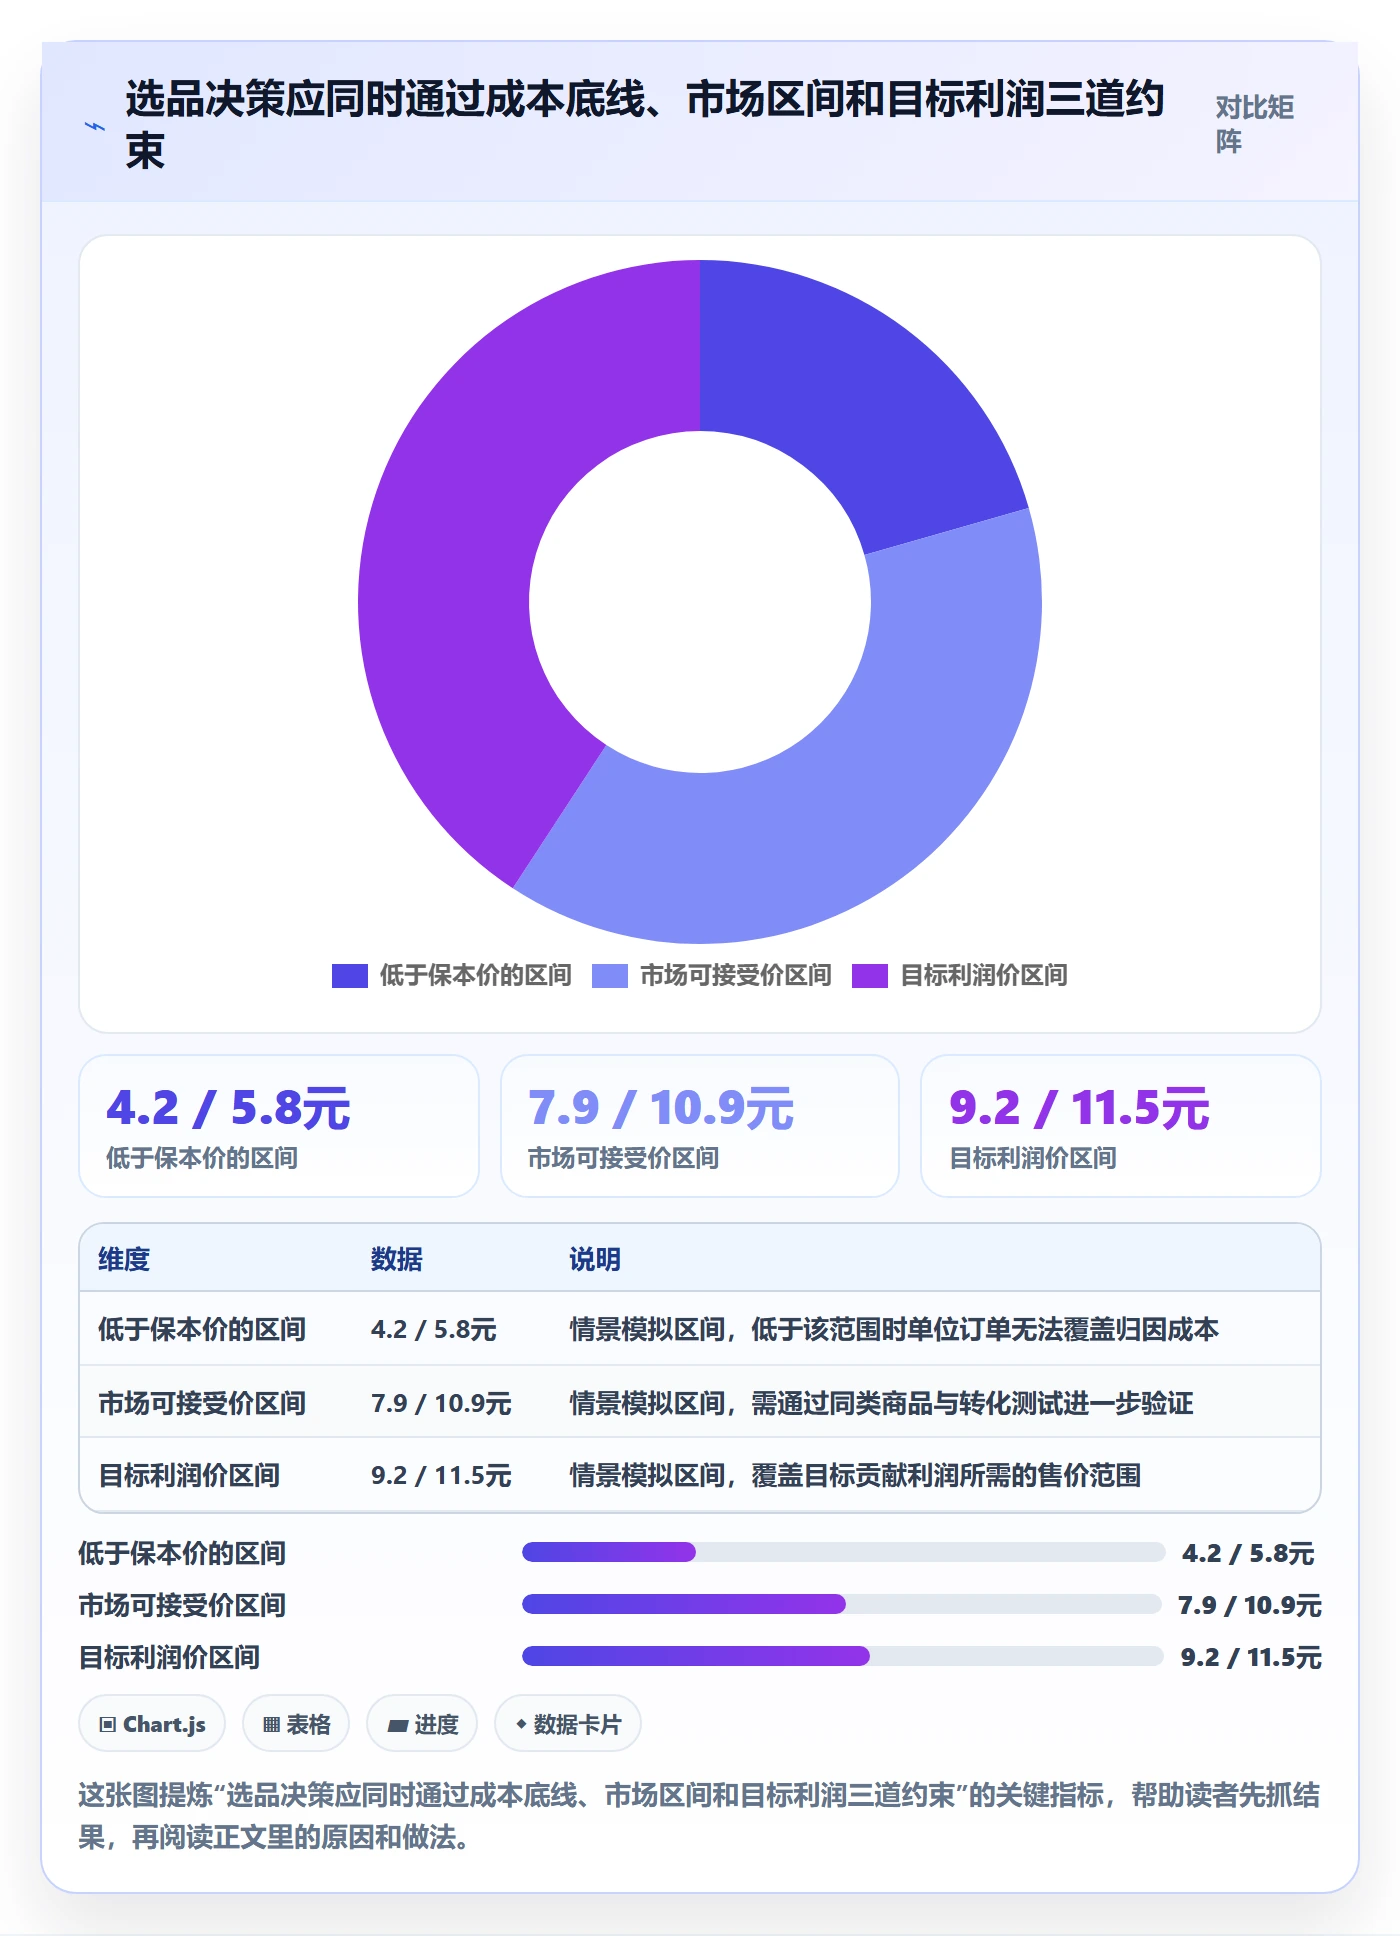1400x1936 pixels.
Task: Click table cell 市场可接受价区间
Action: [202, 1403]
